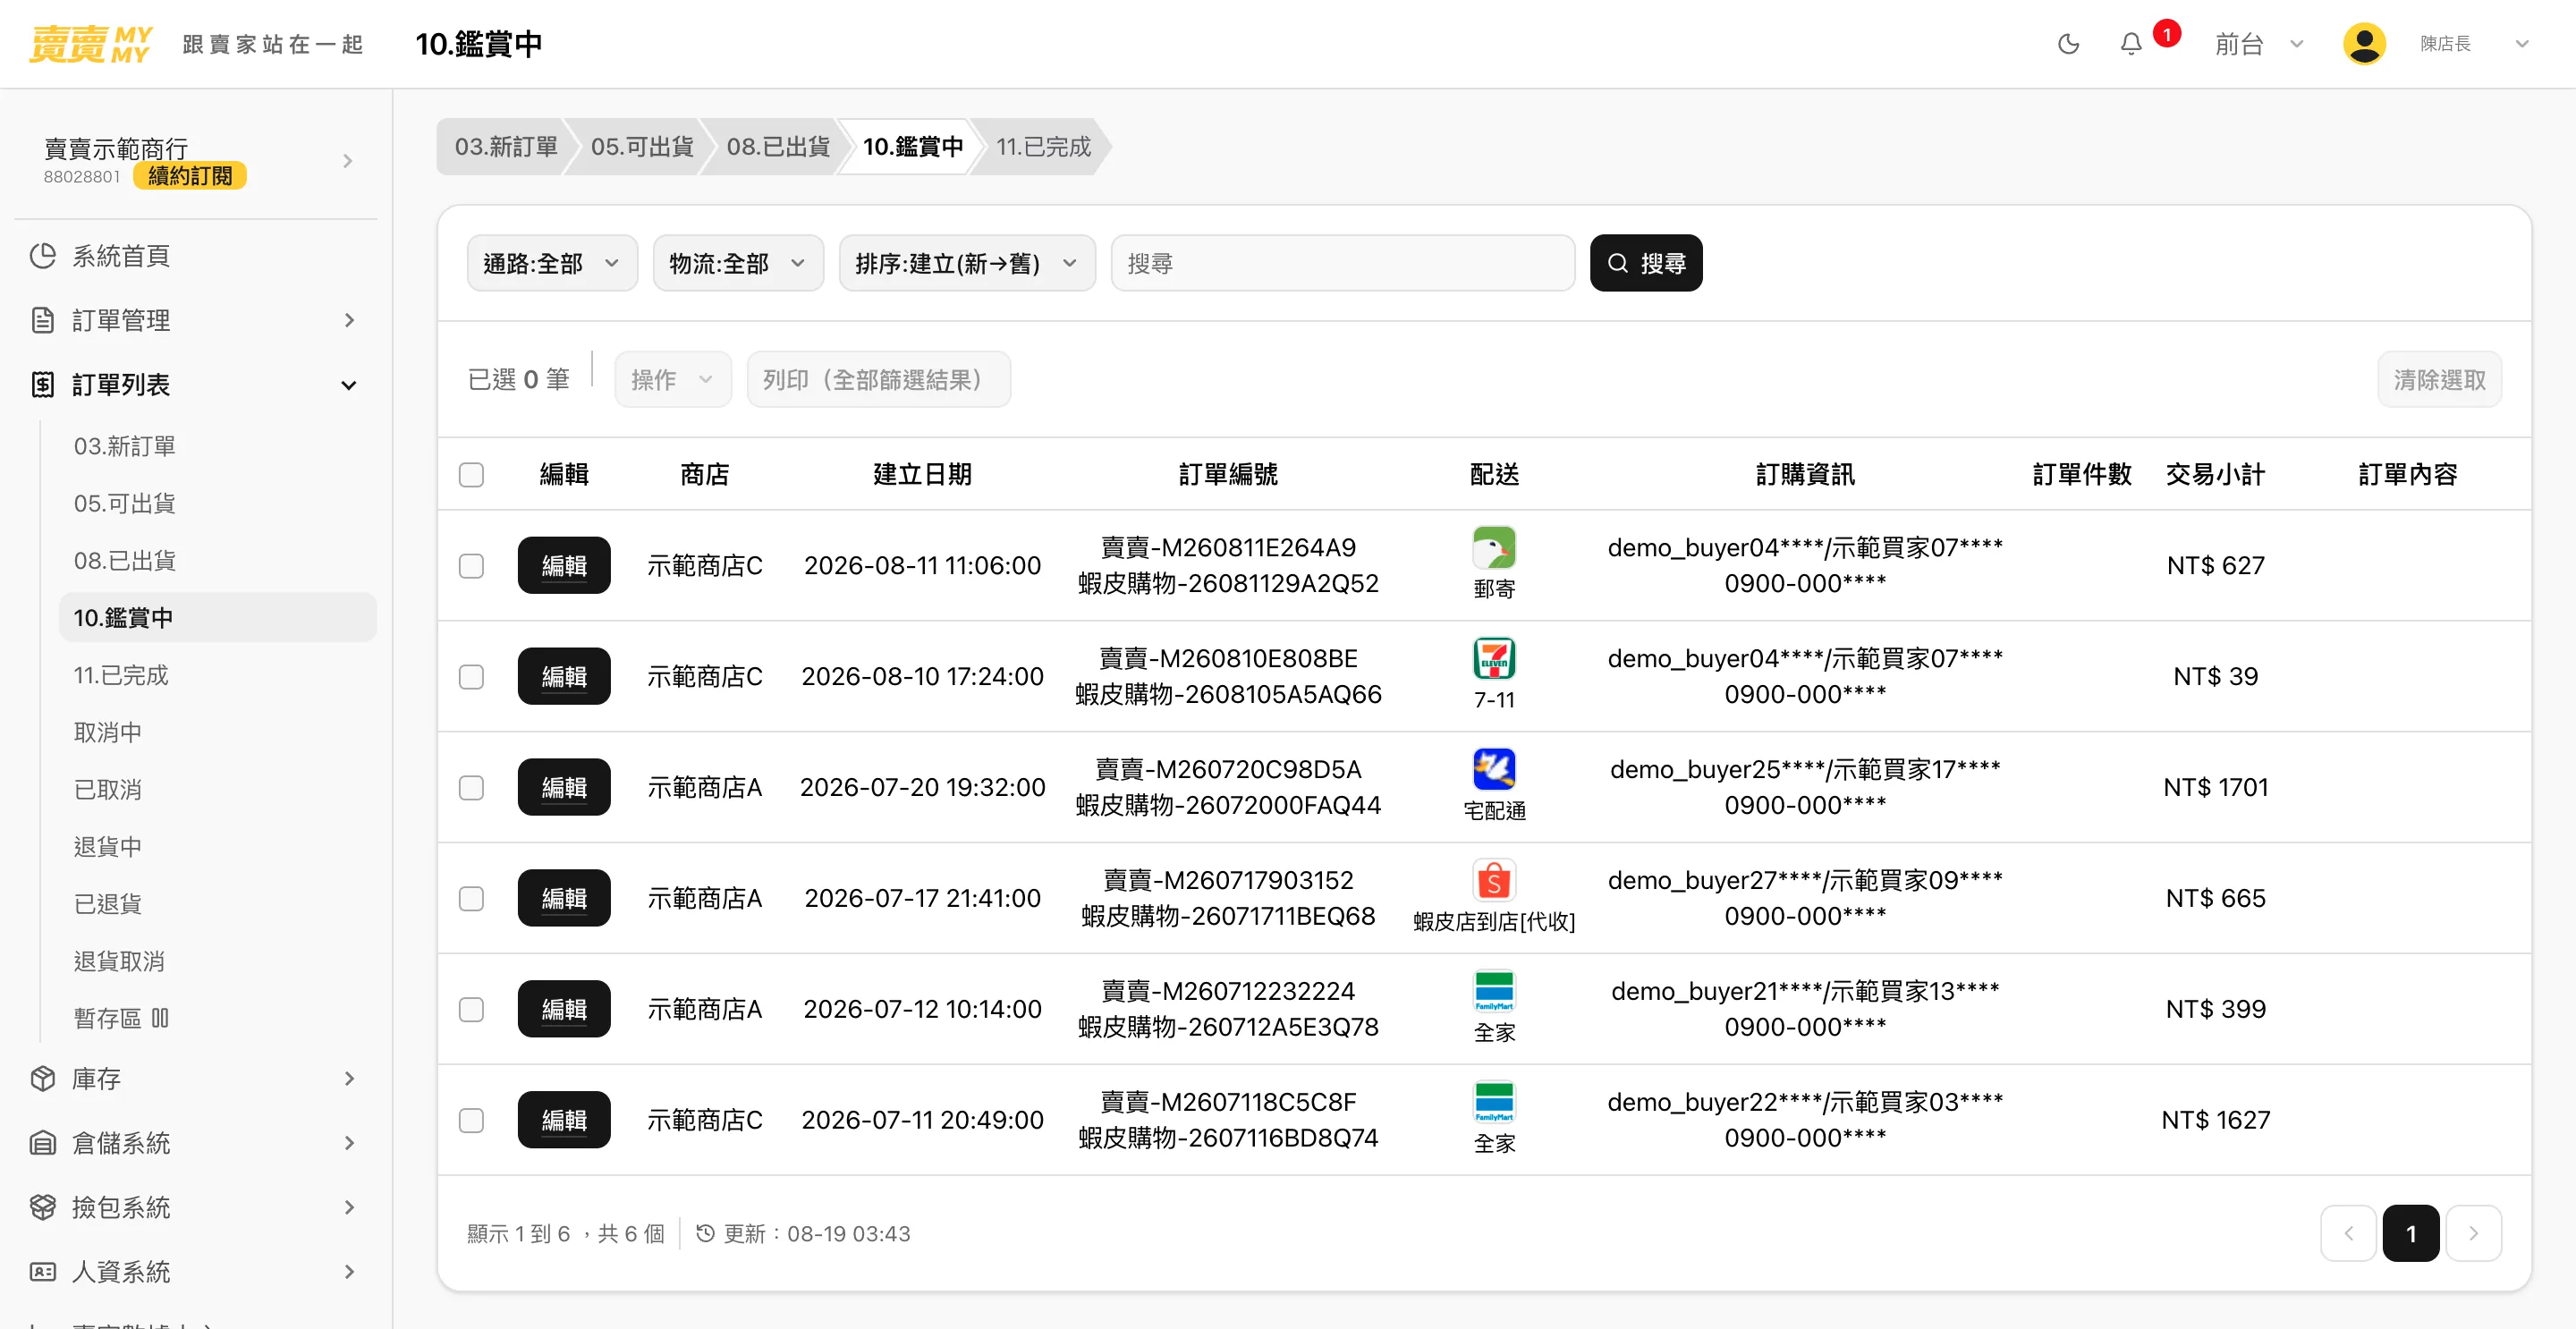Toggle the select-all header checkbox

(x=471, y=474)
